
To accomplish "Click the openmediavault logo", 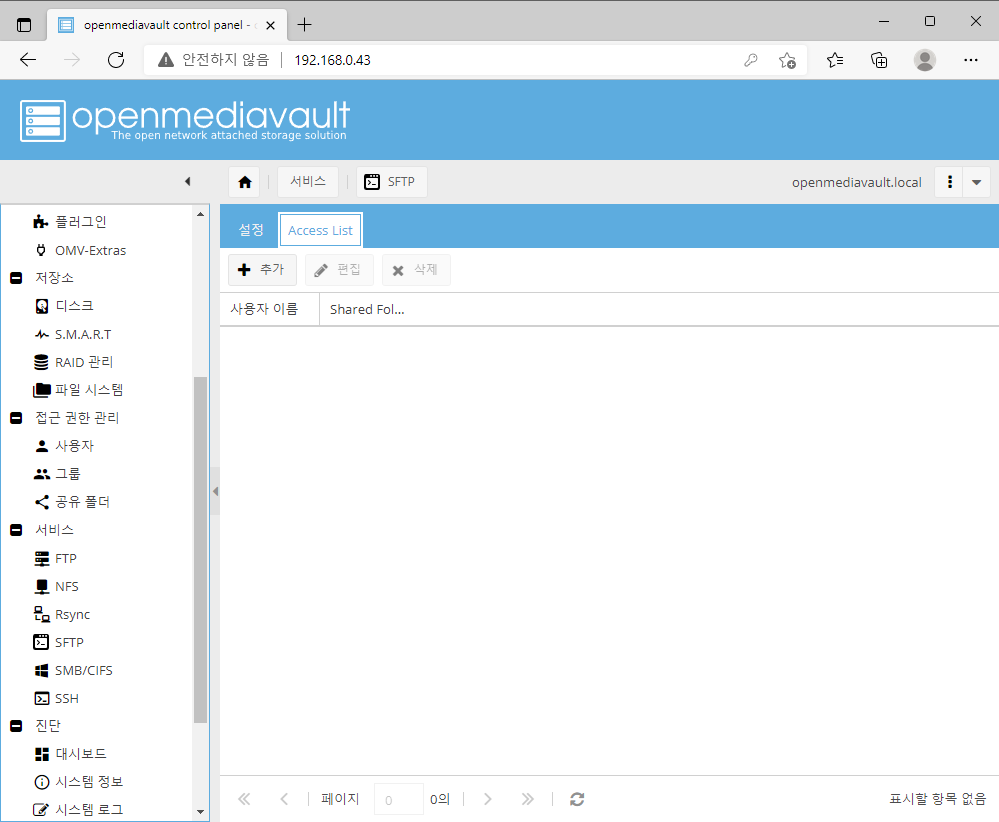I will click(185, 120).
